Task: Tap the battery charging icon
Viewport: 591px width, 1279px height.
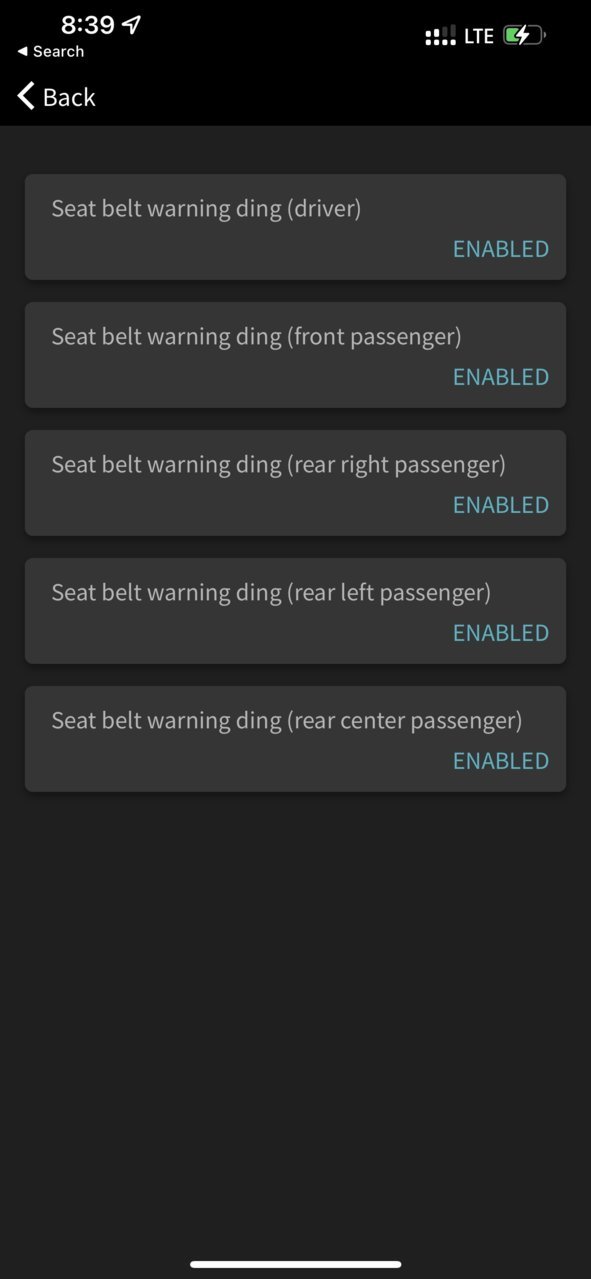Action: pos(525,36)
